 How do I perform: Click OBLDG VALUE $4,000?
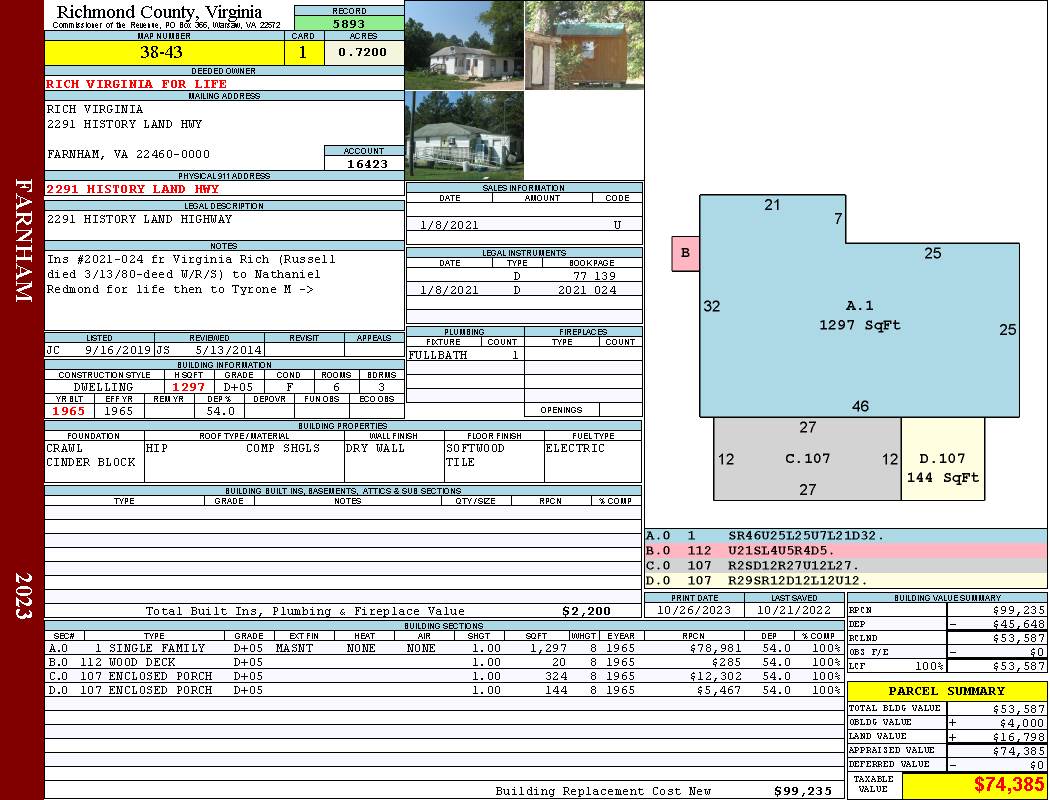pyautogui.click(x=1022, y=723)
